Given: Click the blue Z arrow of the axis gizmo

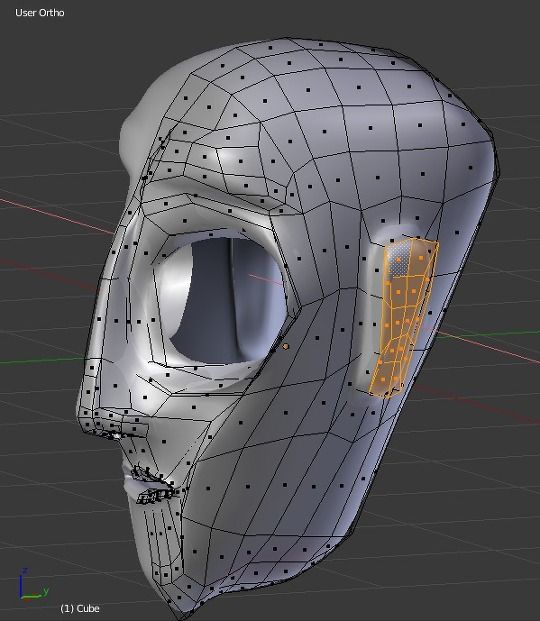Looking at the screenshot, I should [x=21, y=581].
